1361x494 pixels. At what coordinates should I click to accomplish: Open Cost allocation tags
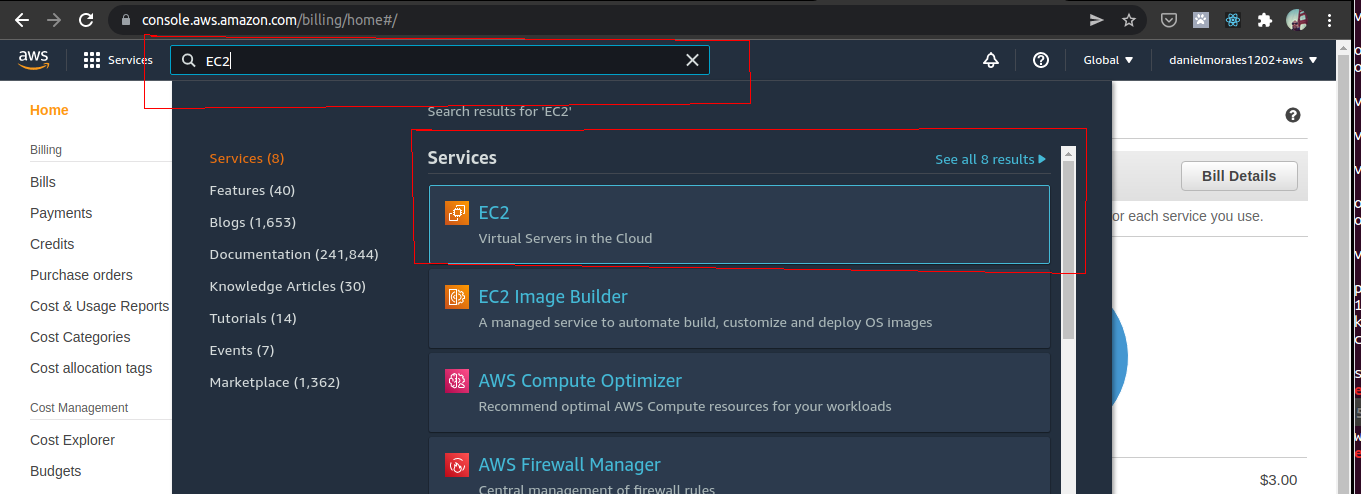tap(91, 368)
